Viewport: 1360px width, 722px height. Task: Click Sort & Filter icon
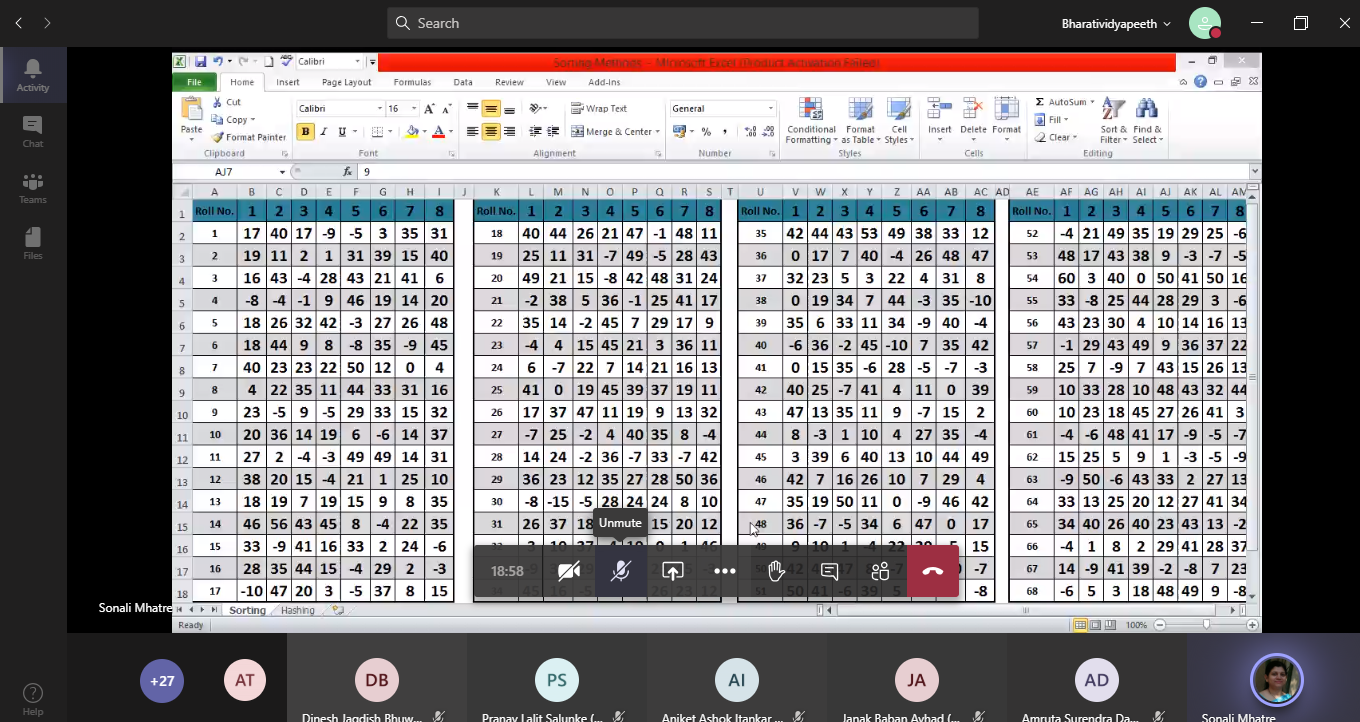click(1114, 121)
